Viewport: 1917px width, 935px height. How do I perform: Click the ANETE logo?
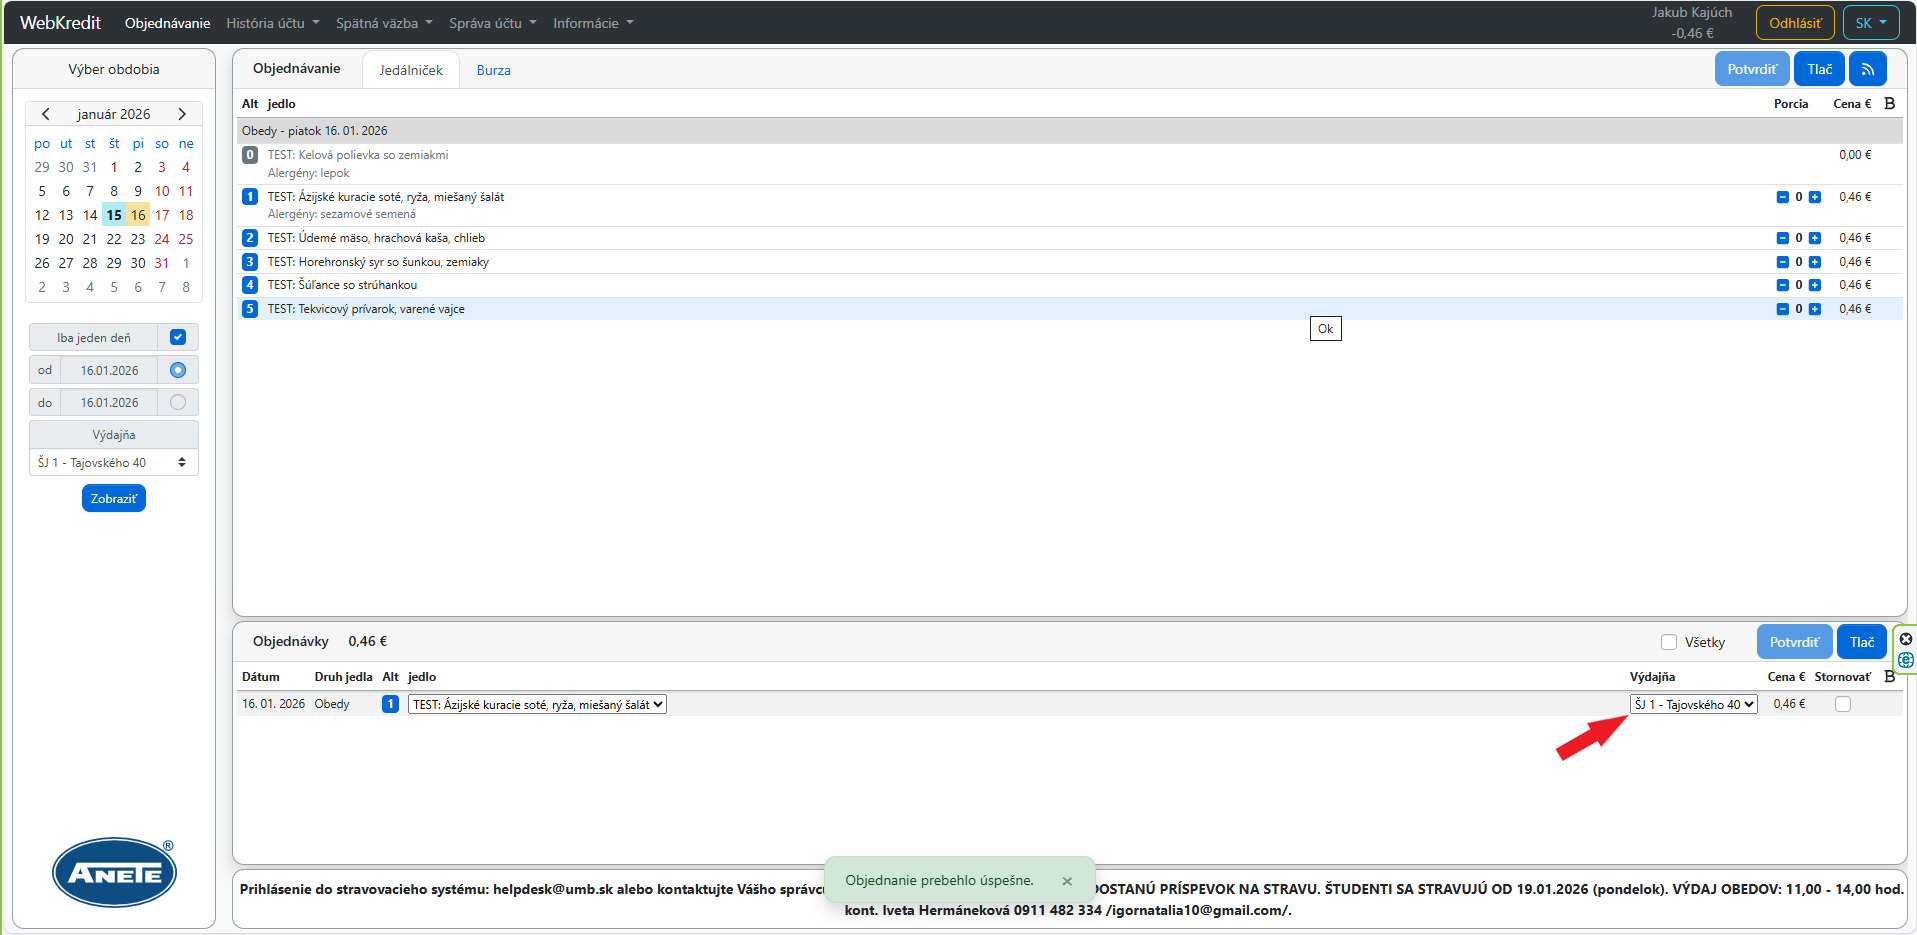[x=114, y=872]
